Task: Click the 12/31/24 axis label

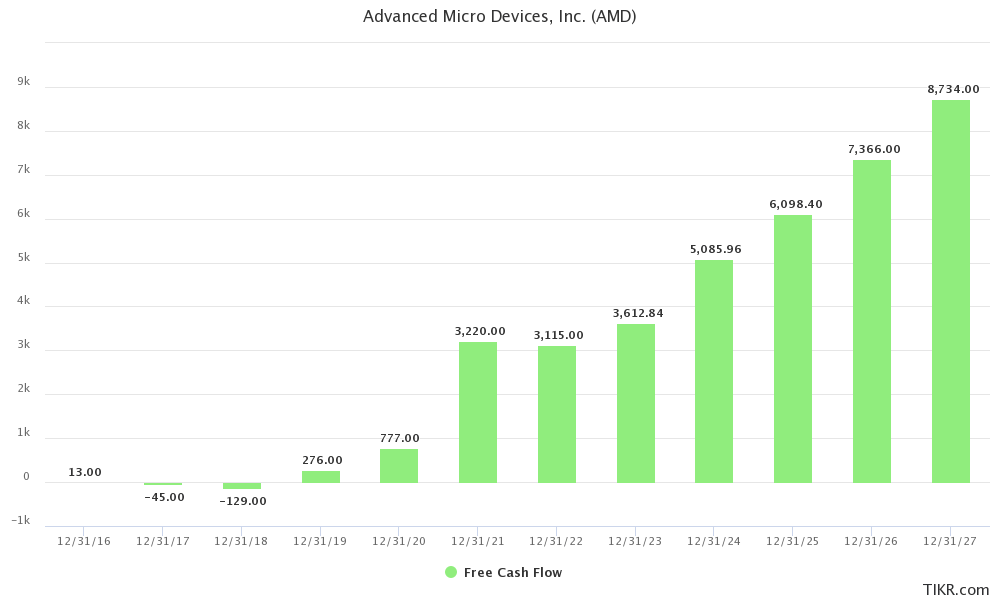Action: click(713, 538)
